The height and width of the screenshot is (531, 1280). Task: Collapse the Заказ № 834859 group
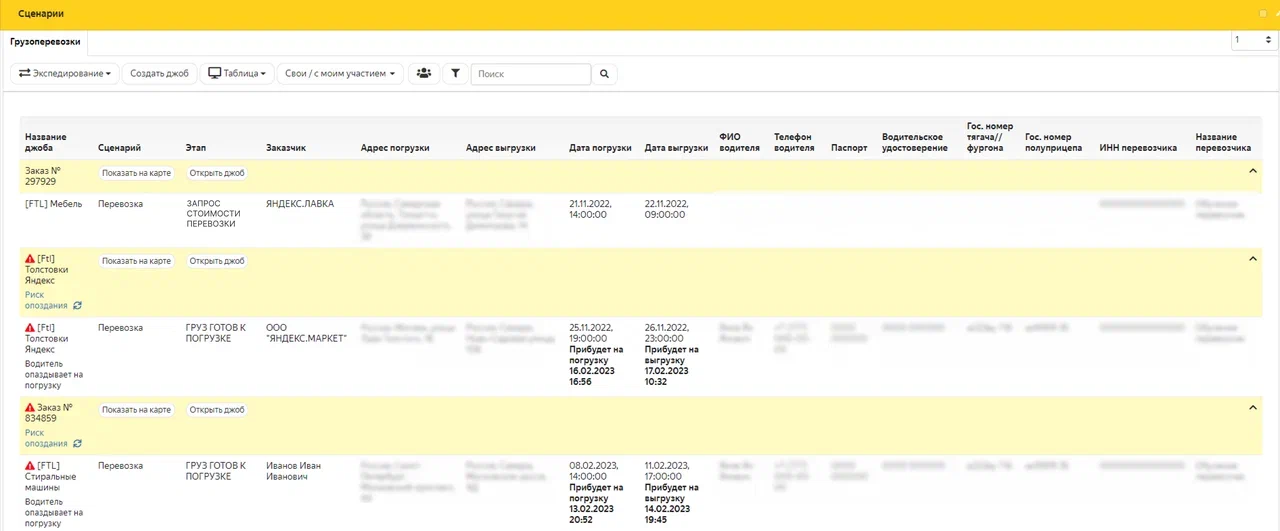pyautogui.click(x=1253, y=408)
